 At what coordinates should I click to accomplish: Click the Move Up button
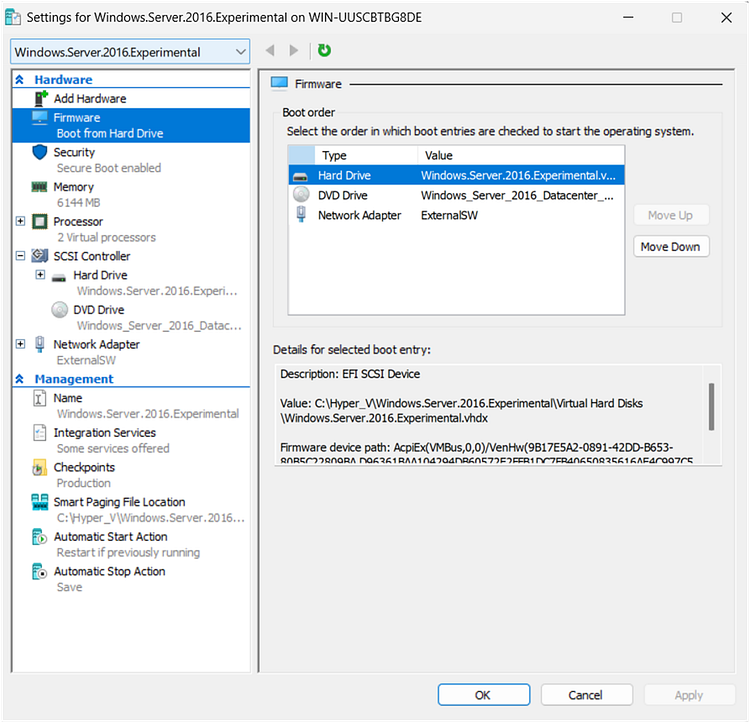671,215
